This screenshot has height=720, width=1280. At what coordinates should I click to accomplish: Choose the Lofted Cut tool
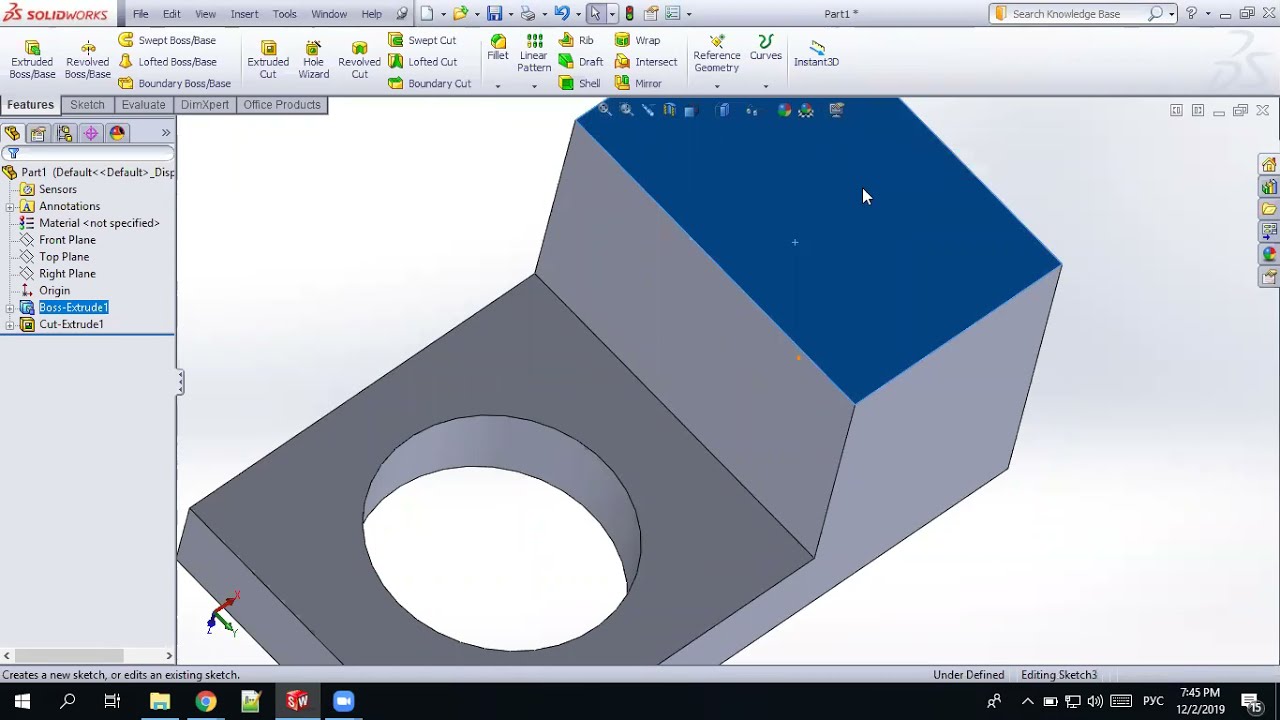(x=422, y=62)
